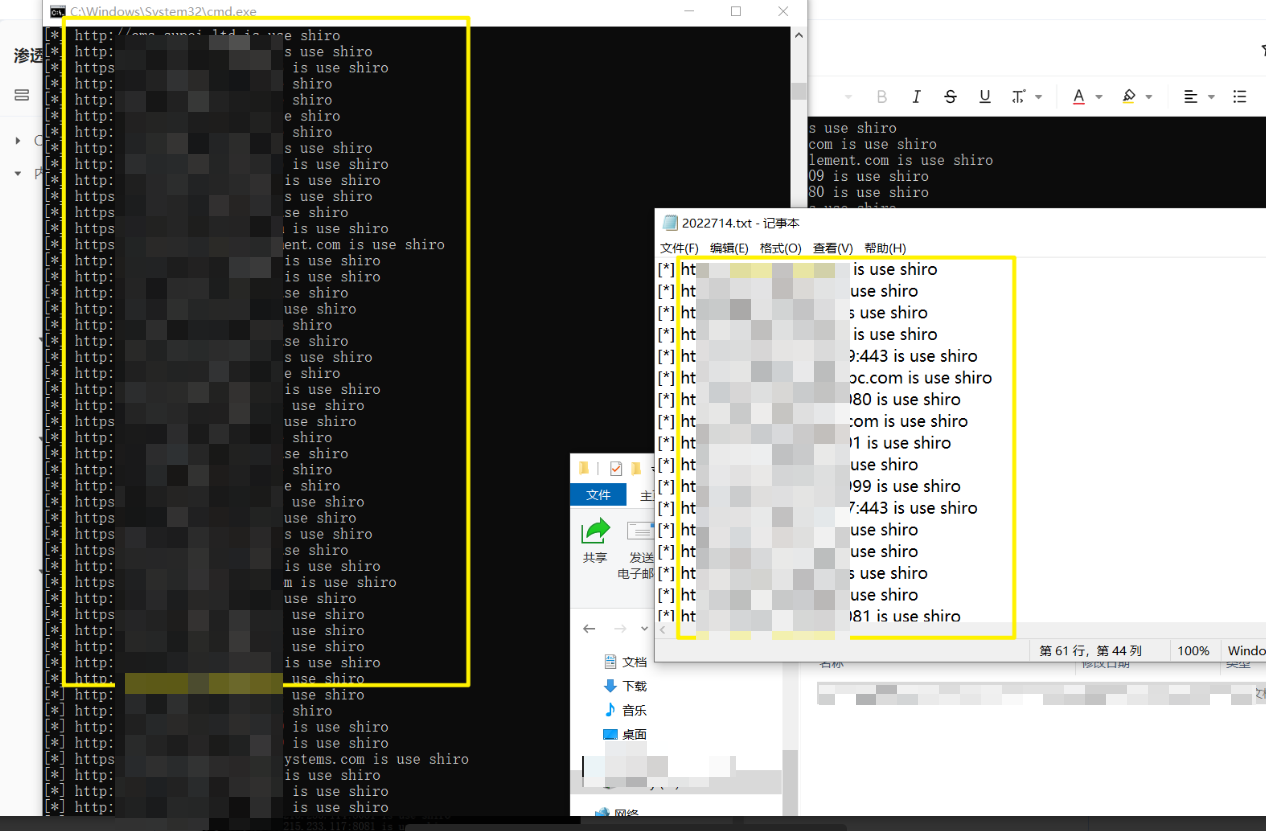Click the outline view icon in left sidebar
The height and width of the screenshot is (831, 1266).
click(21, 95)
